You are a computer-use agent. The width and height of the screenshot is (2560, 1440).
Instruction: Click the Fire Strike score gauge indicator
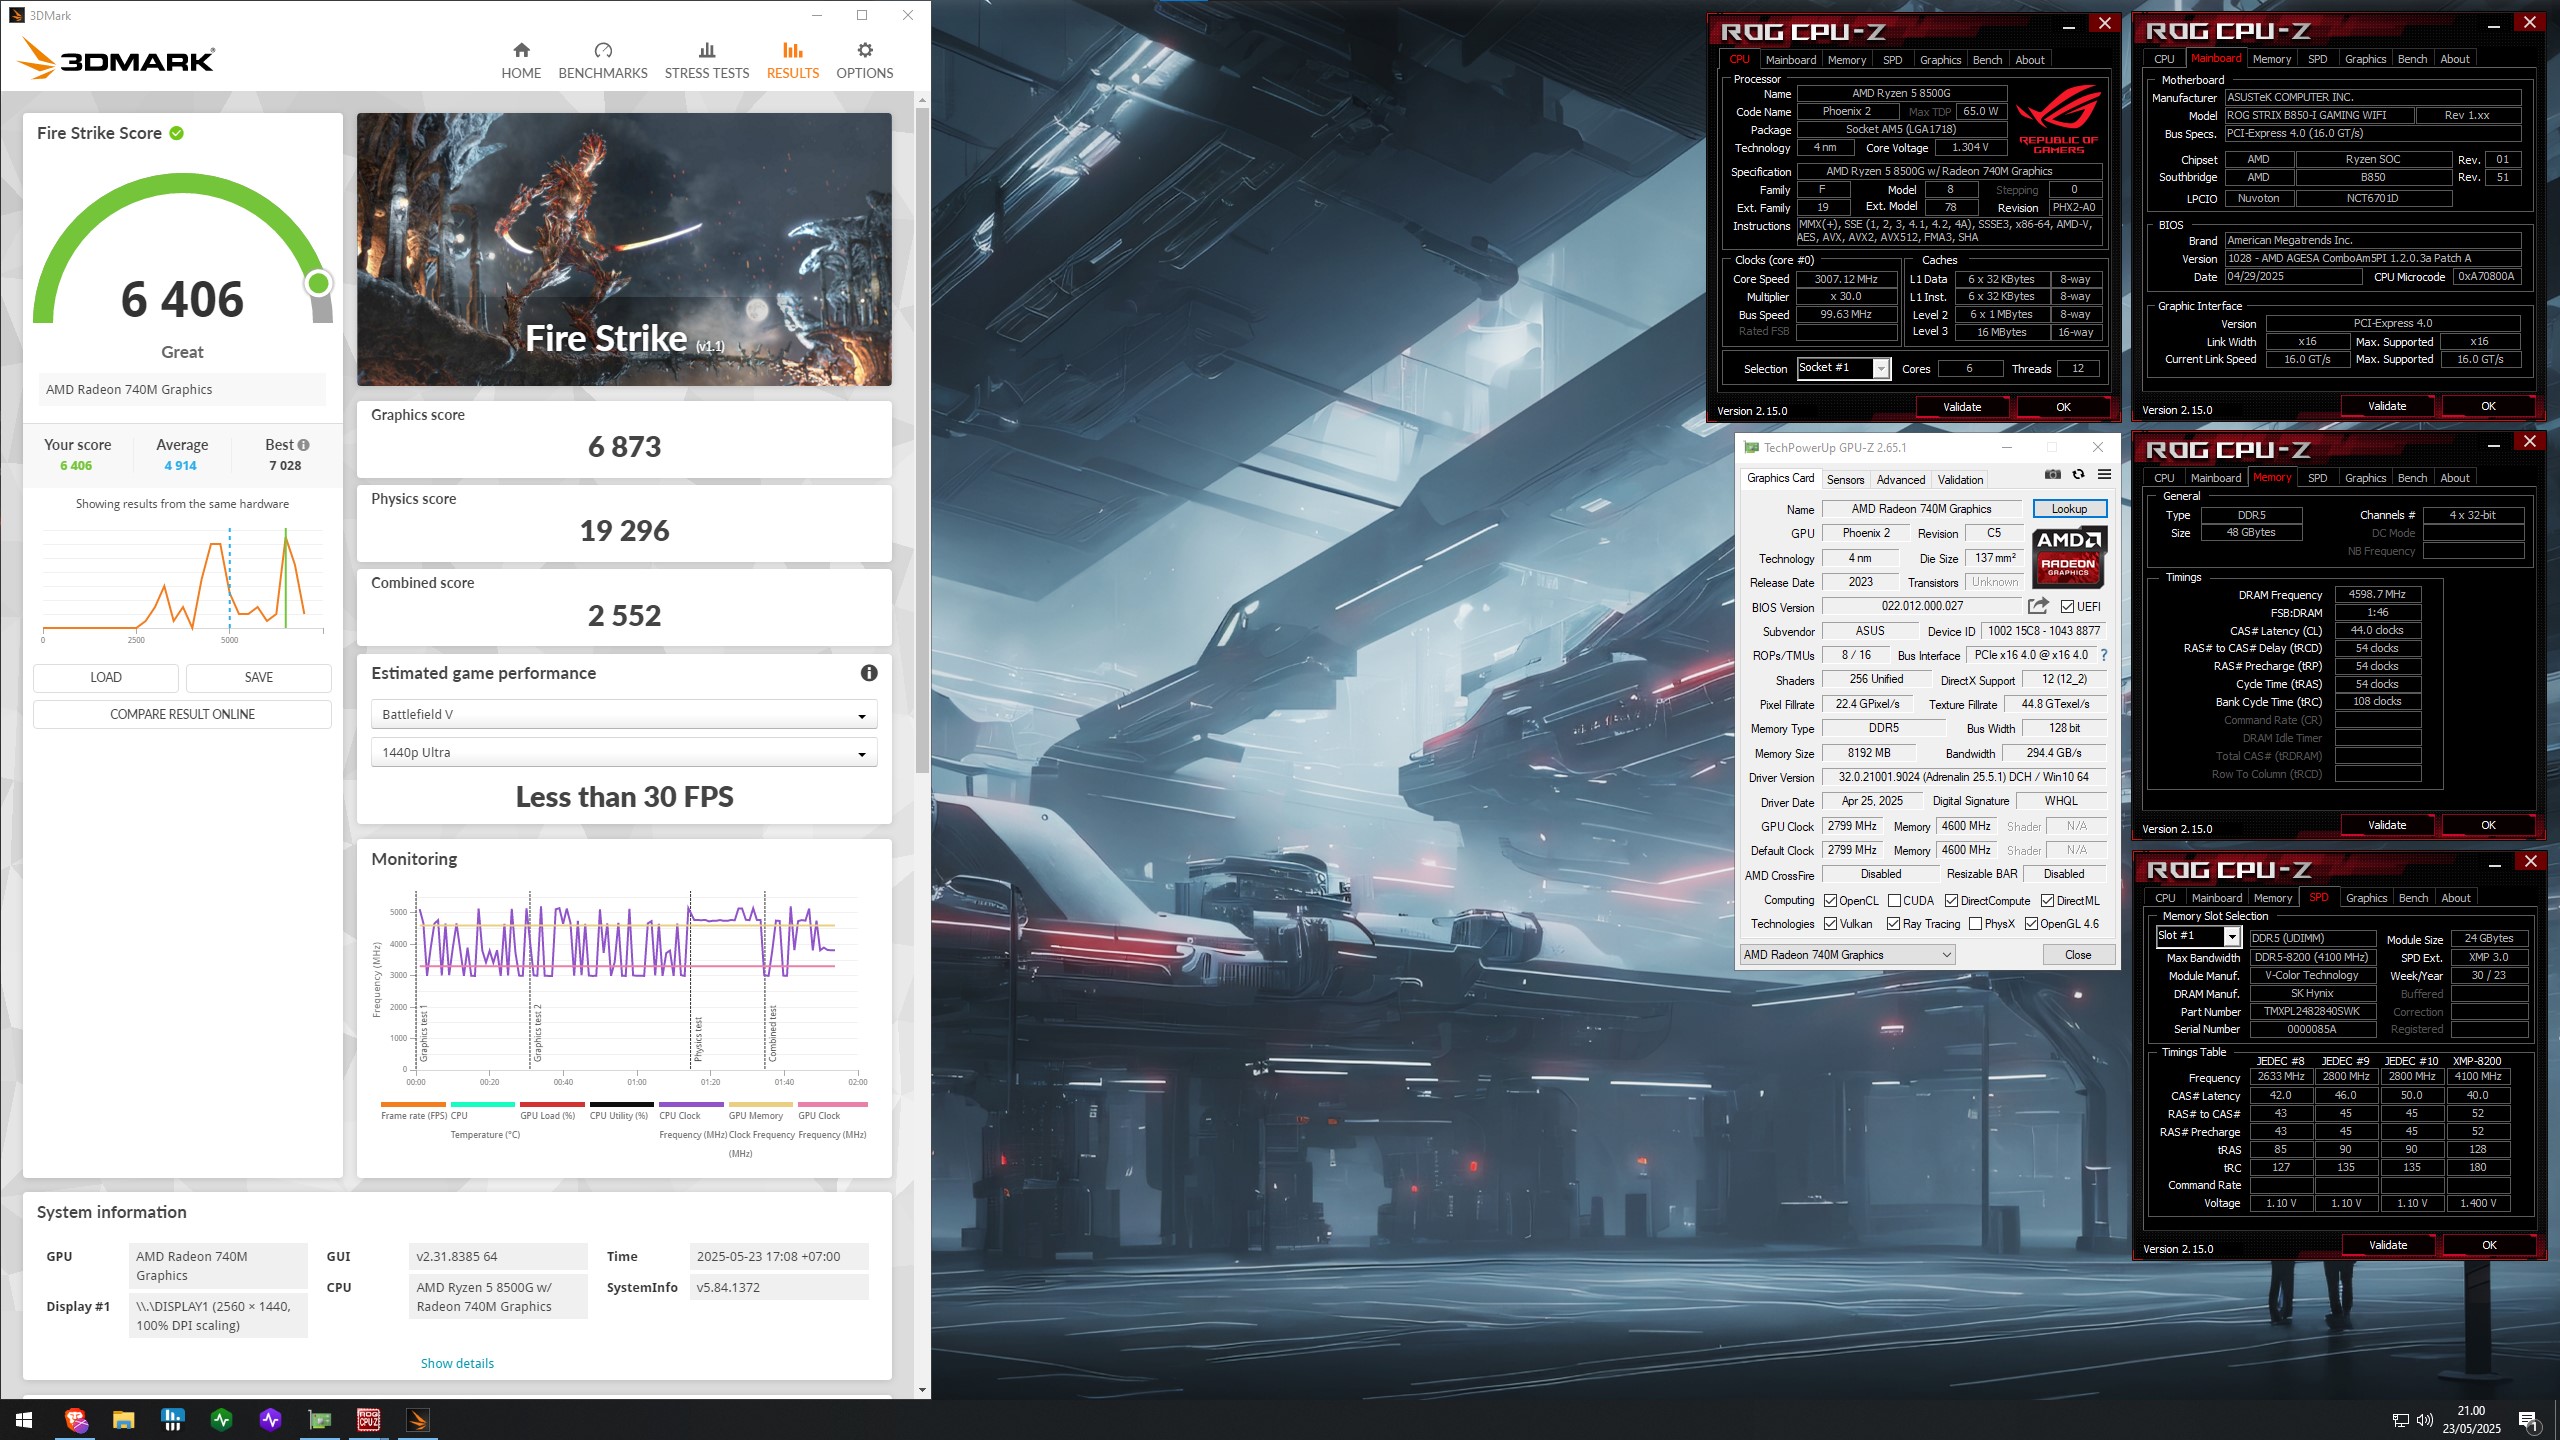tap(319, 283)
